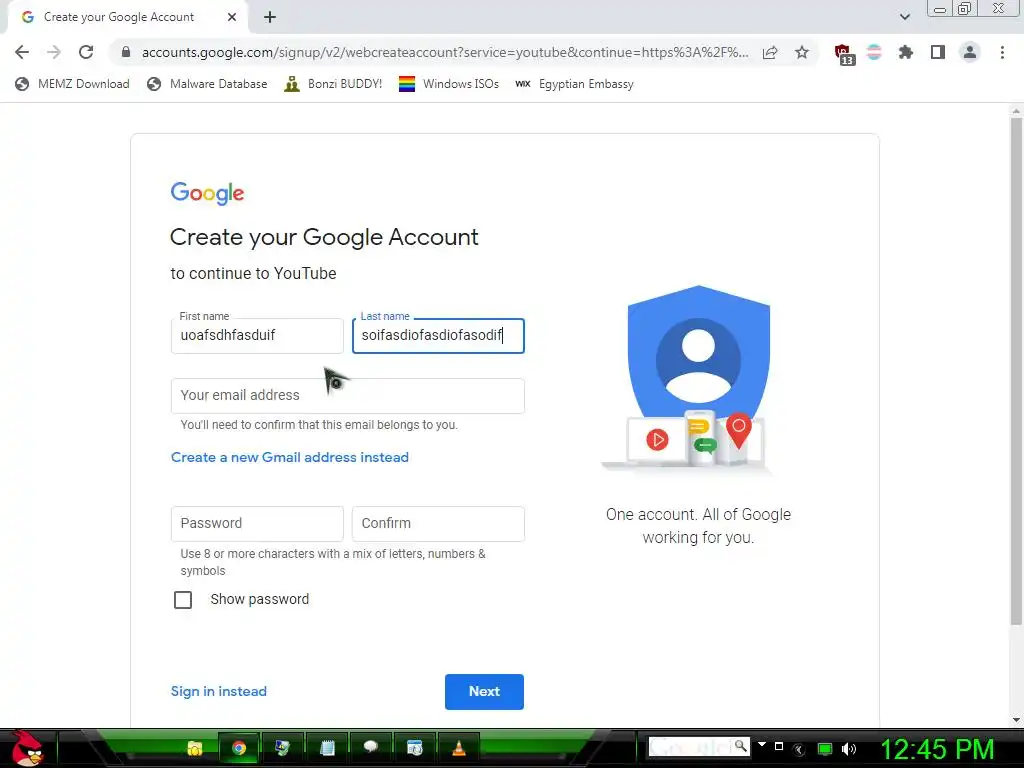Click the small square tray icon
Viewport: 1024px width, 768px height.
tap(778, 746)
